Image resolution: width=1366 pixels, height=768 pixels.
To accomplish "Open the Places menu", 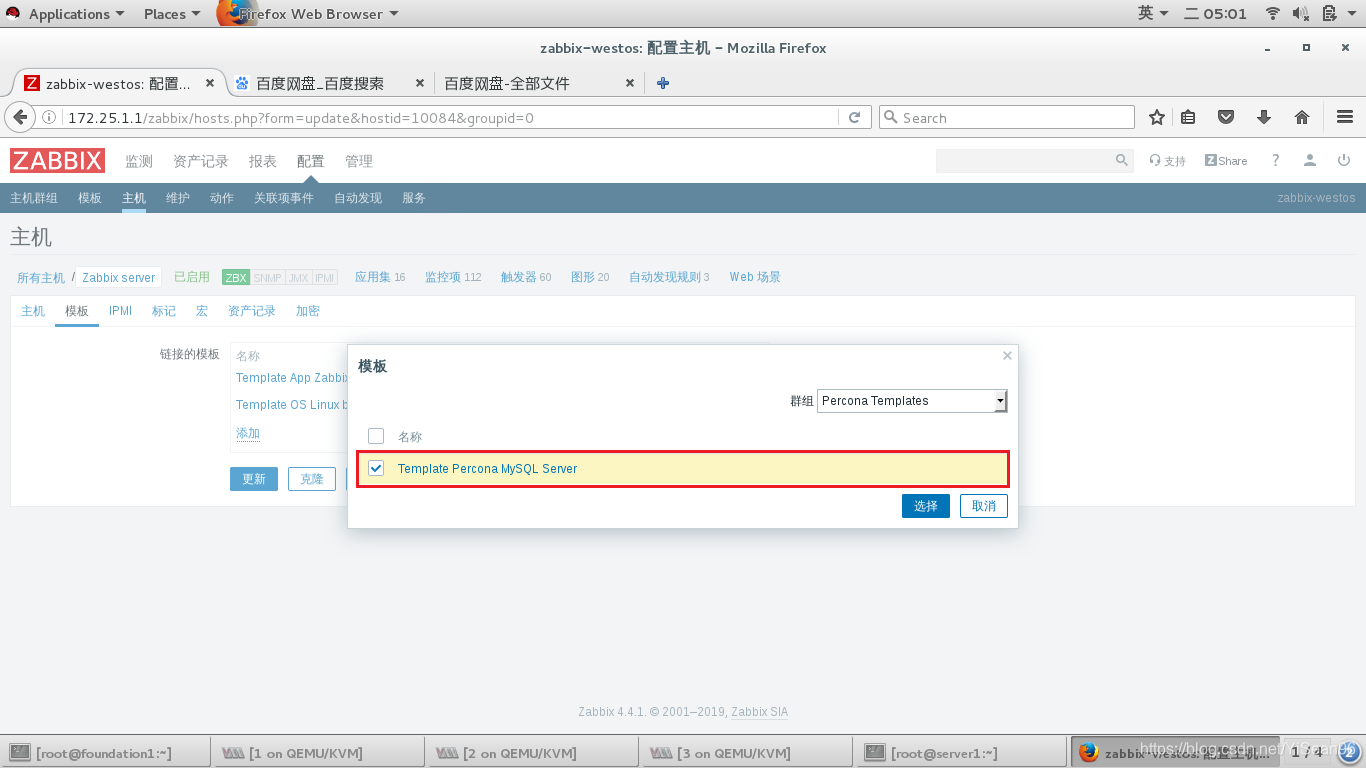I will click(x=171, y=14).
